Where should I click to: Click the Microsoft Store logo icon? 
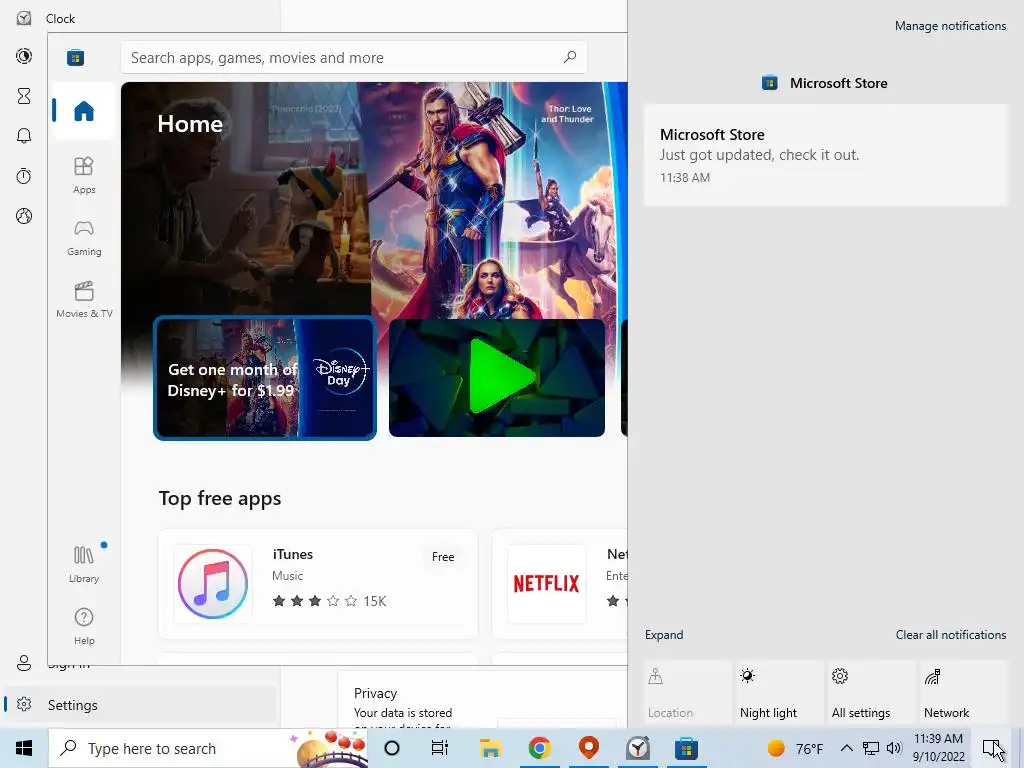75,57
